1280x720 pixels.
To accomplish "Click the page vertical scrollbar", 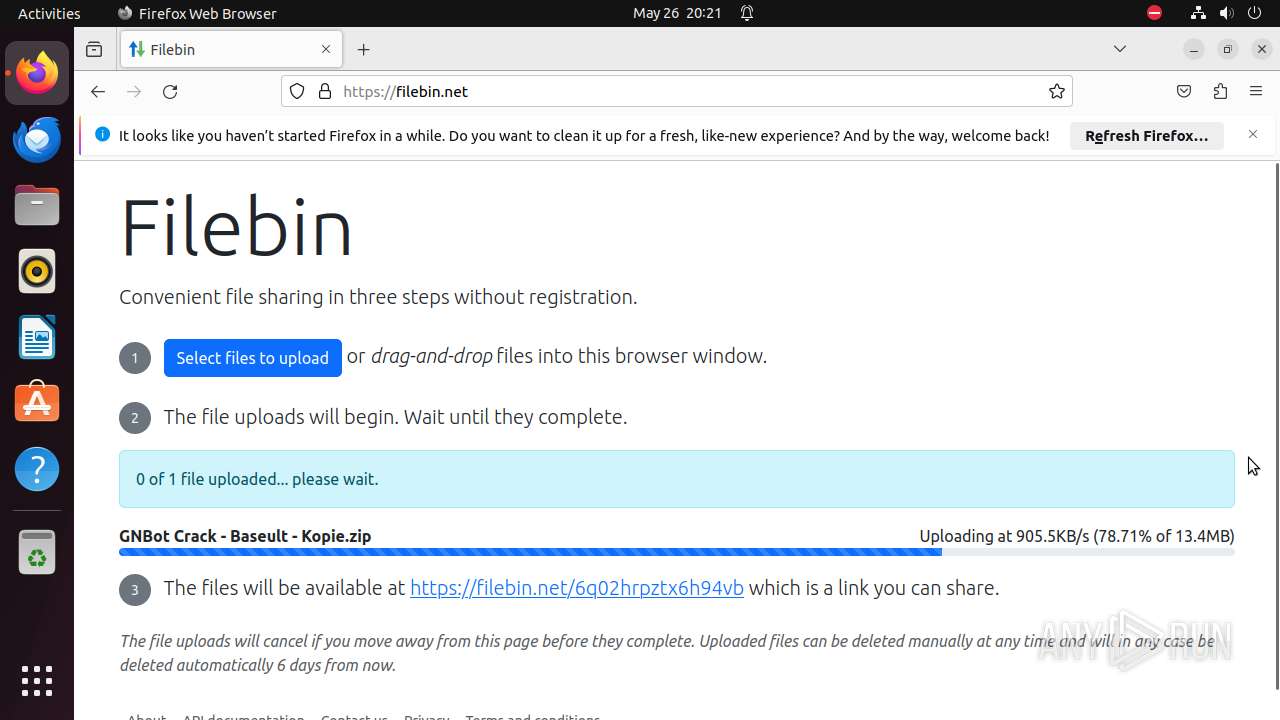I will 1276,425.
